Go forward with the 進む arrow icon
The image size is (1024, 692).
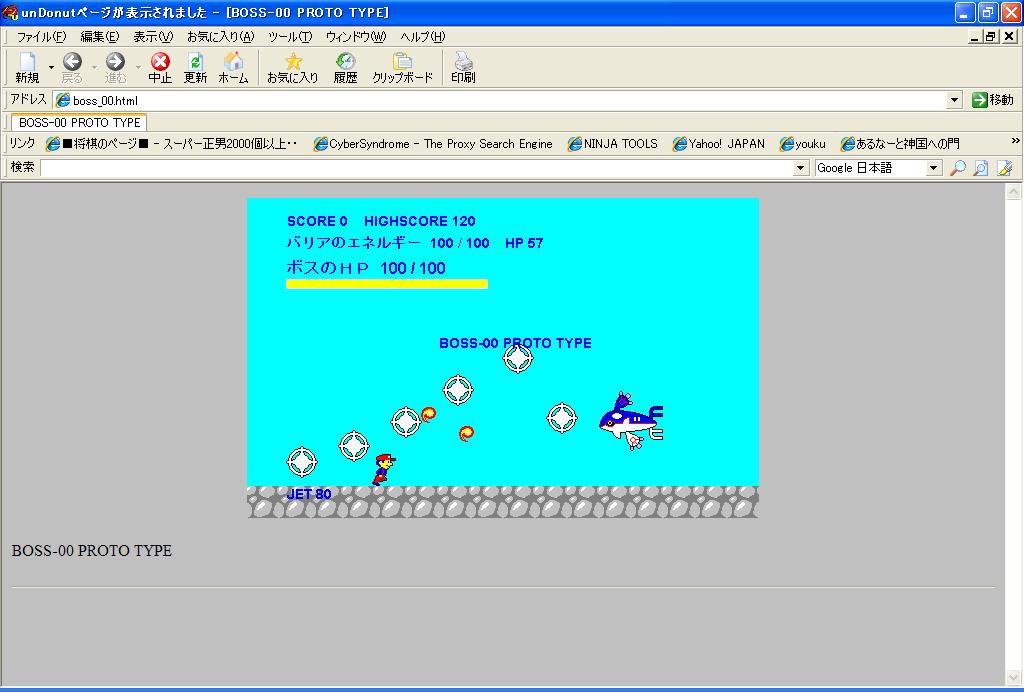[116, 62]
